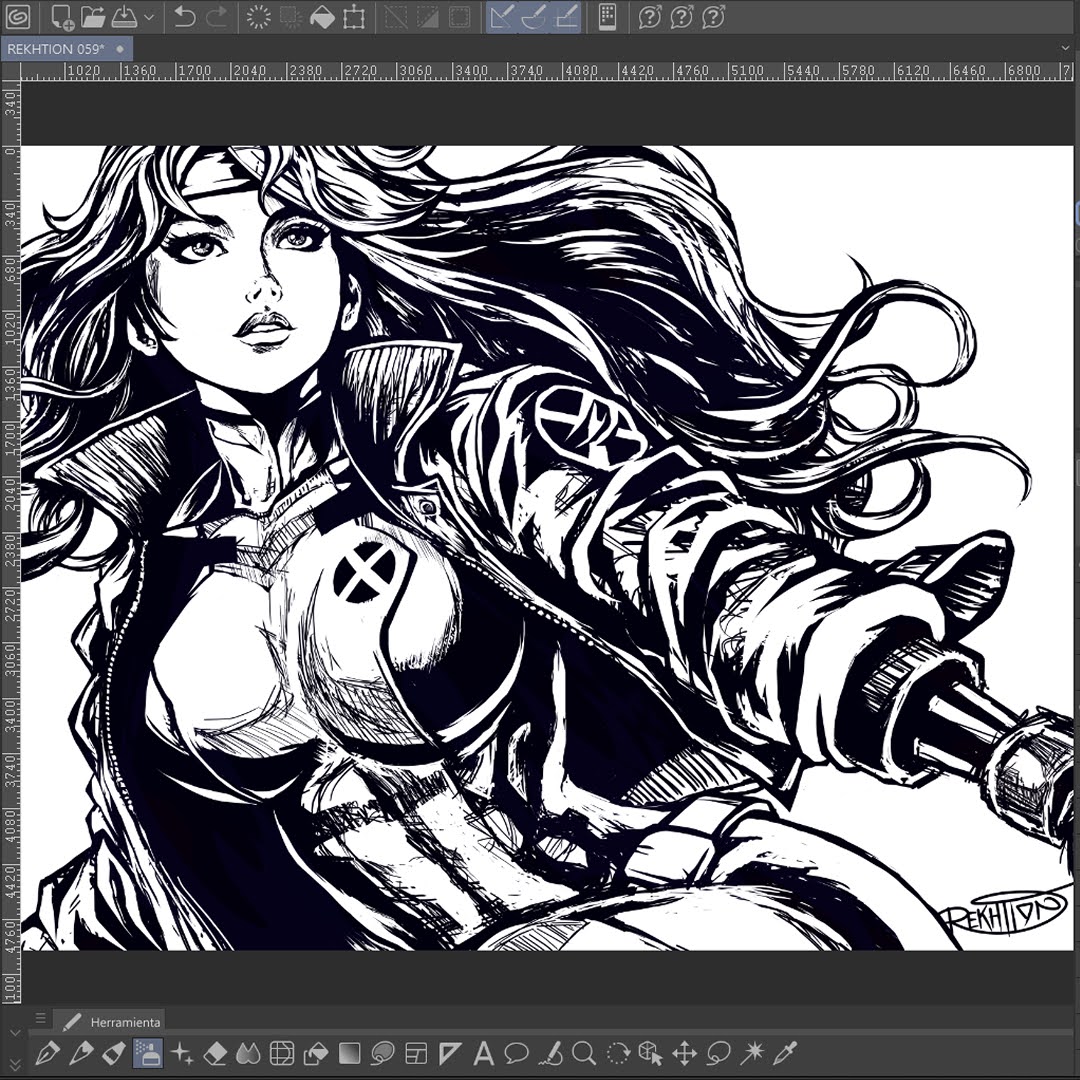Select the Pencil tool
This screenshot has height=1080, width=1080.
81,1053
